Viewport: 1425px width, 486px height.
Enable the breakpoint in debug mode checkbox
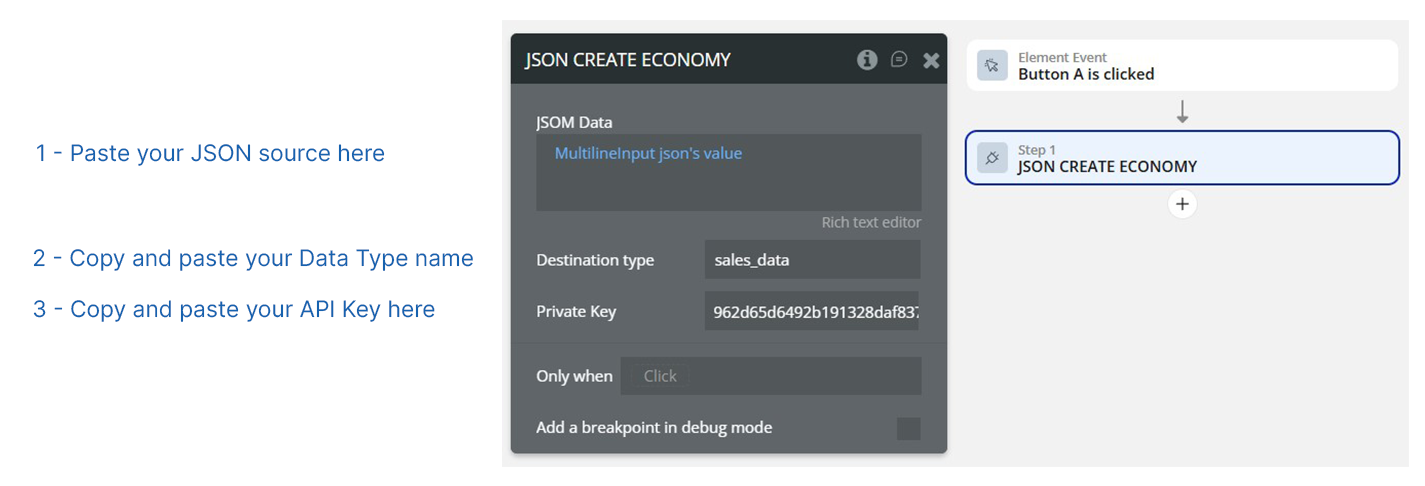[x=908, y=428]
